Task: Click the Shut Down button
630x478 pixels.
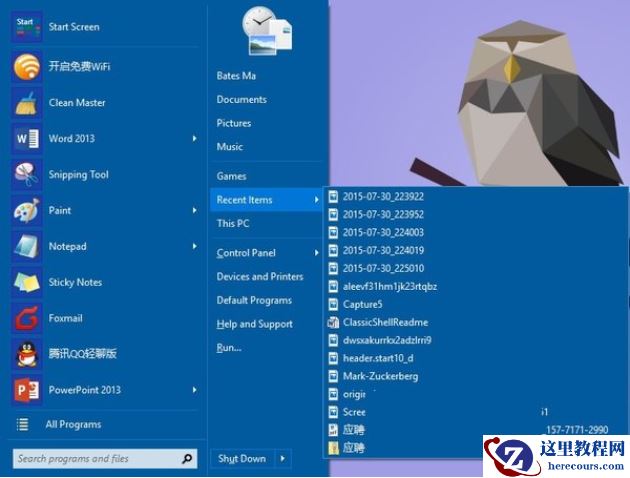Action: pyautogui.click(x=242, y=459)
